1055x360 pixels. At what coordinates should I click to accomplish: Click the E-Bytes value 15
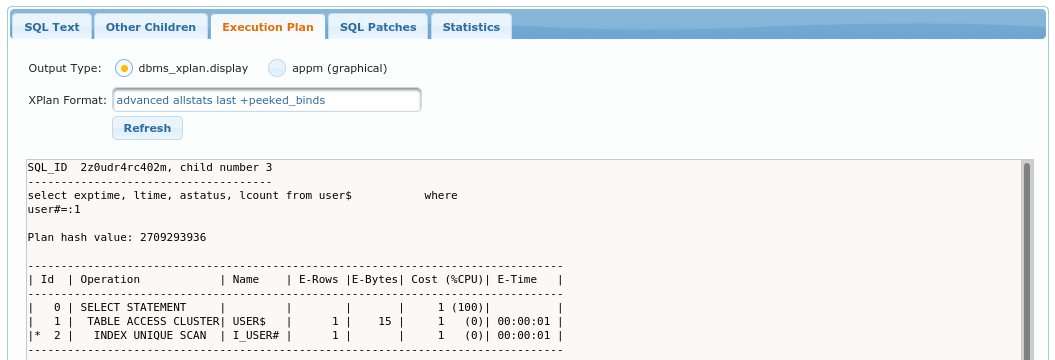[x=385, y=322]
